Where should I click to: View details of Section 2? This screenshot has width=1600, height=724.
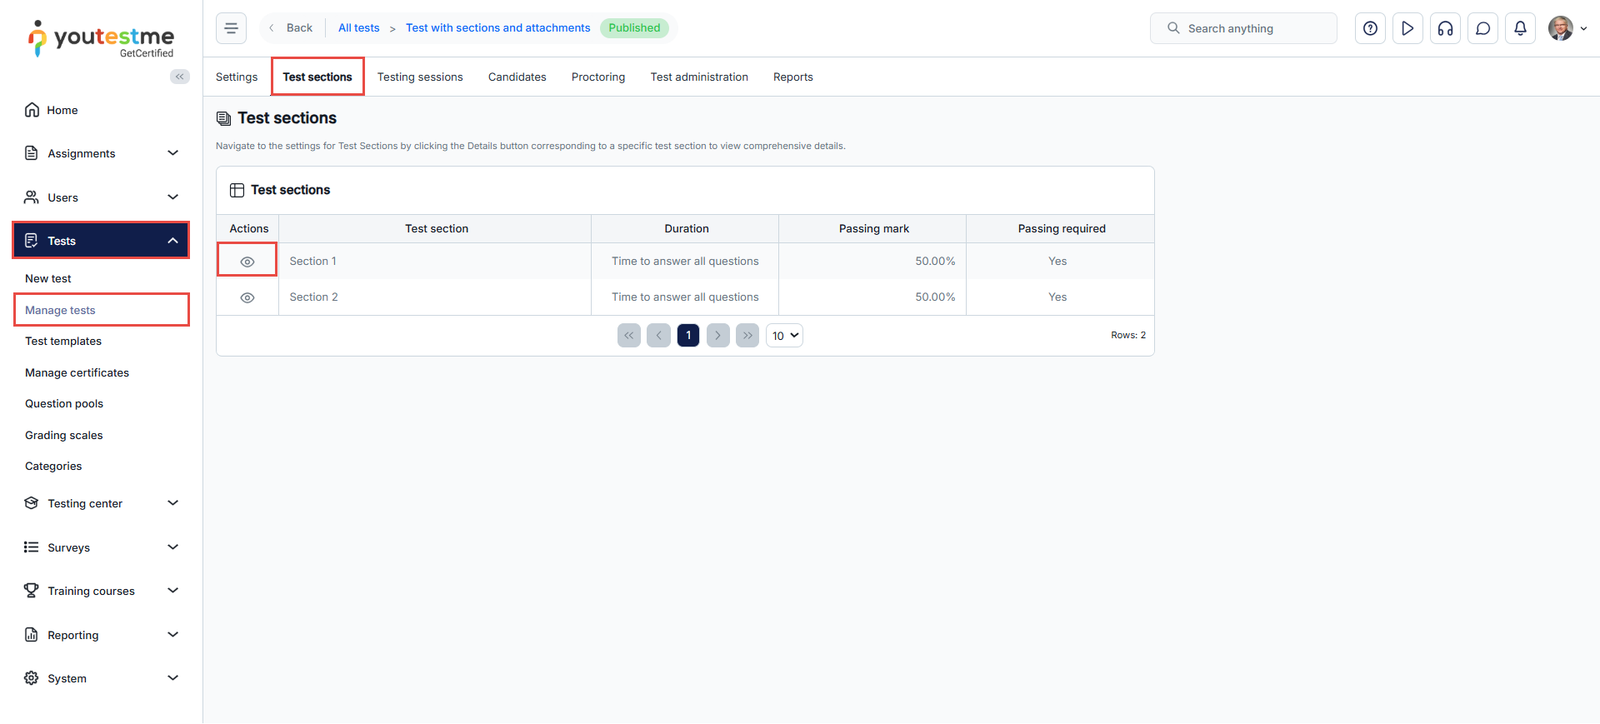click(247, 297)
